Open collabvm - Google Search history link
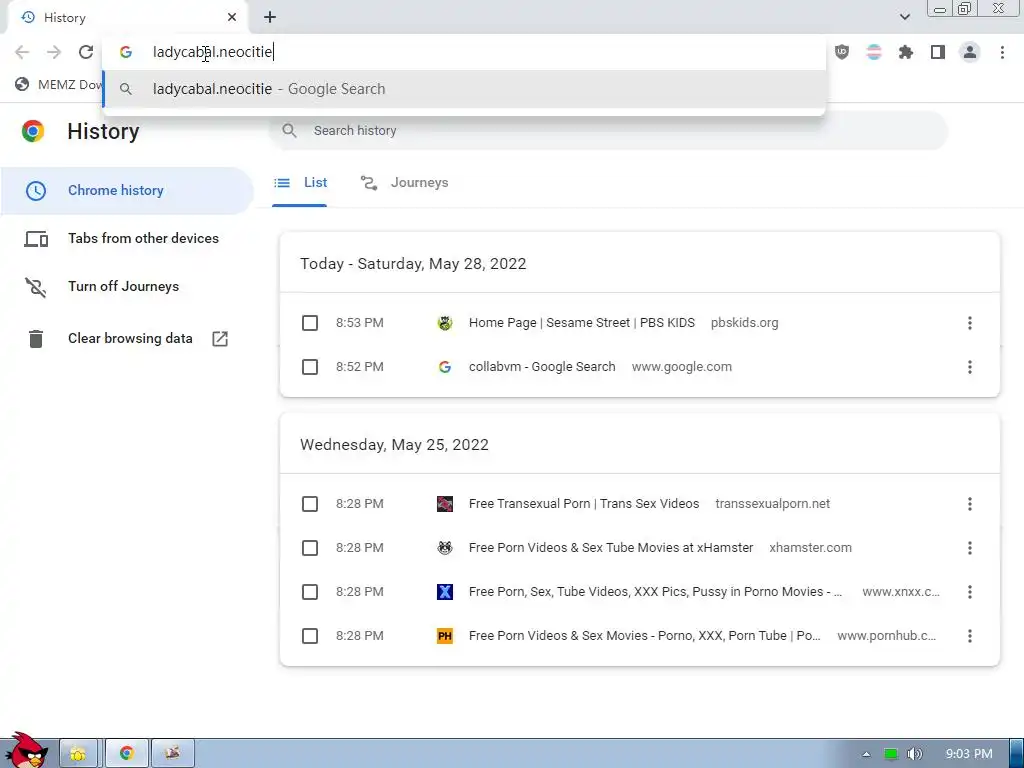This screenshot has height=768, width=1024. pyautogui.click(x=542, y=367)
